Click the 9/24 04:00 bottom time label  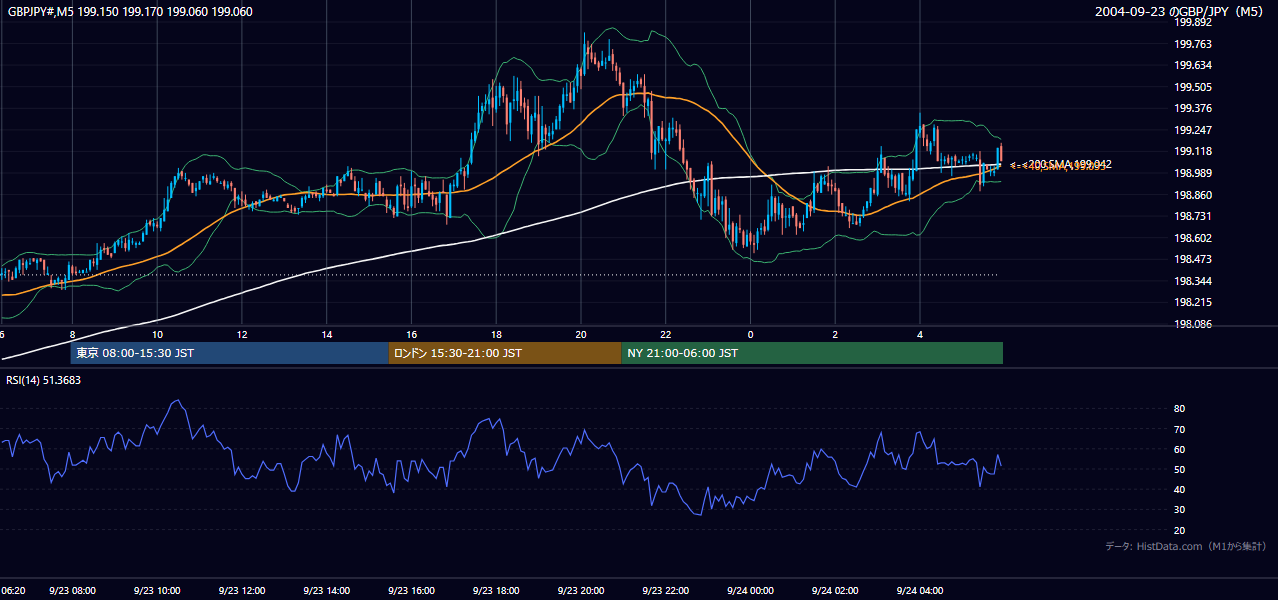(921, 591)
